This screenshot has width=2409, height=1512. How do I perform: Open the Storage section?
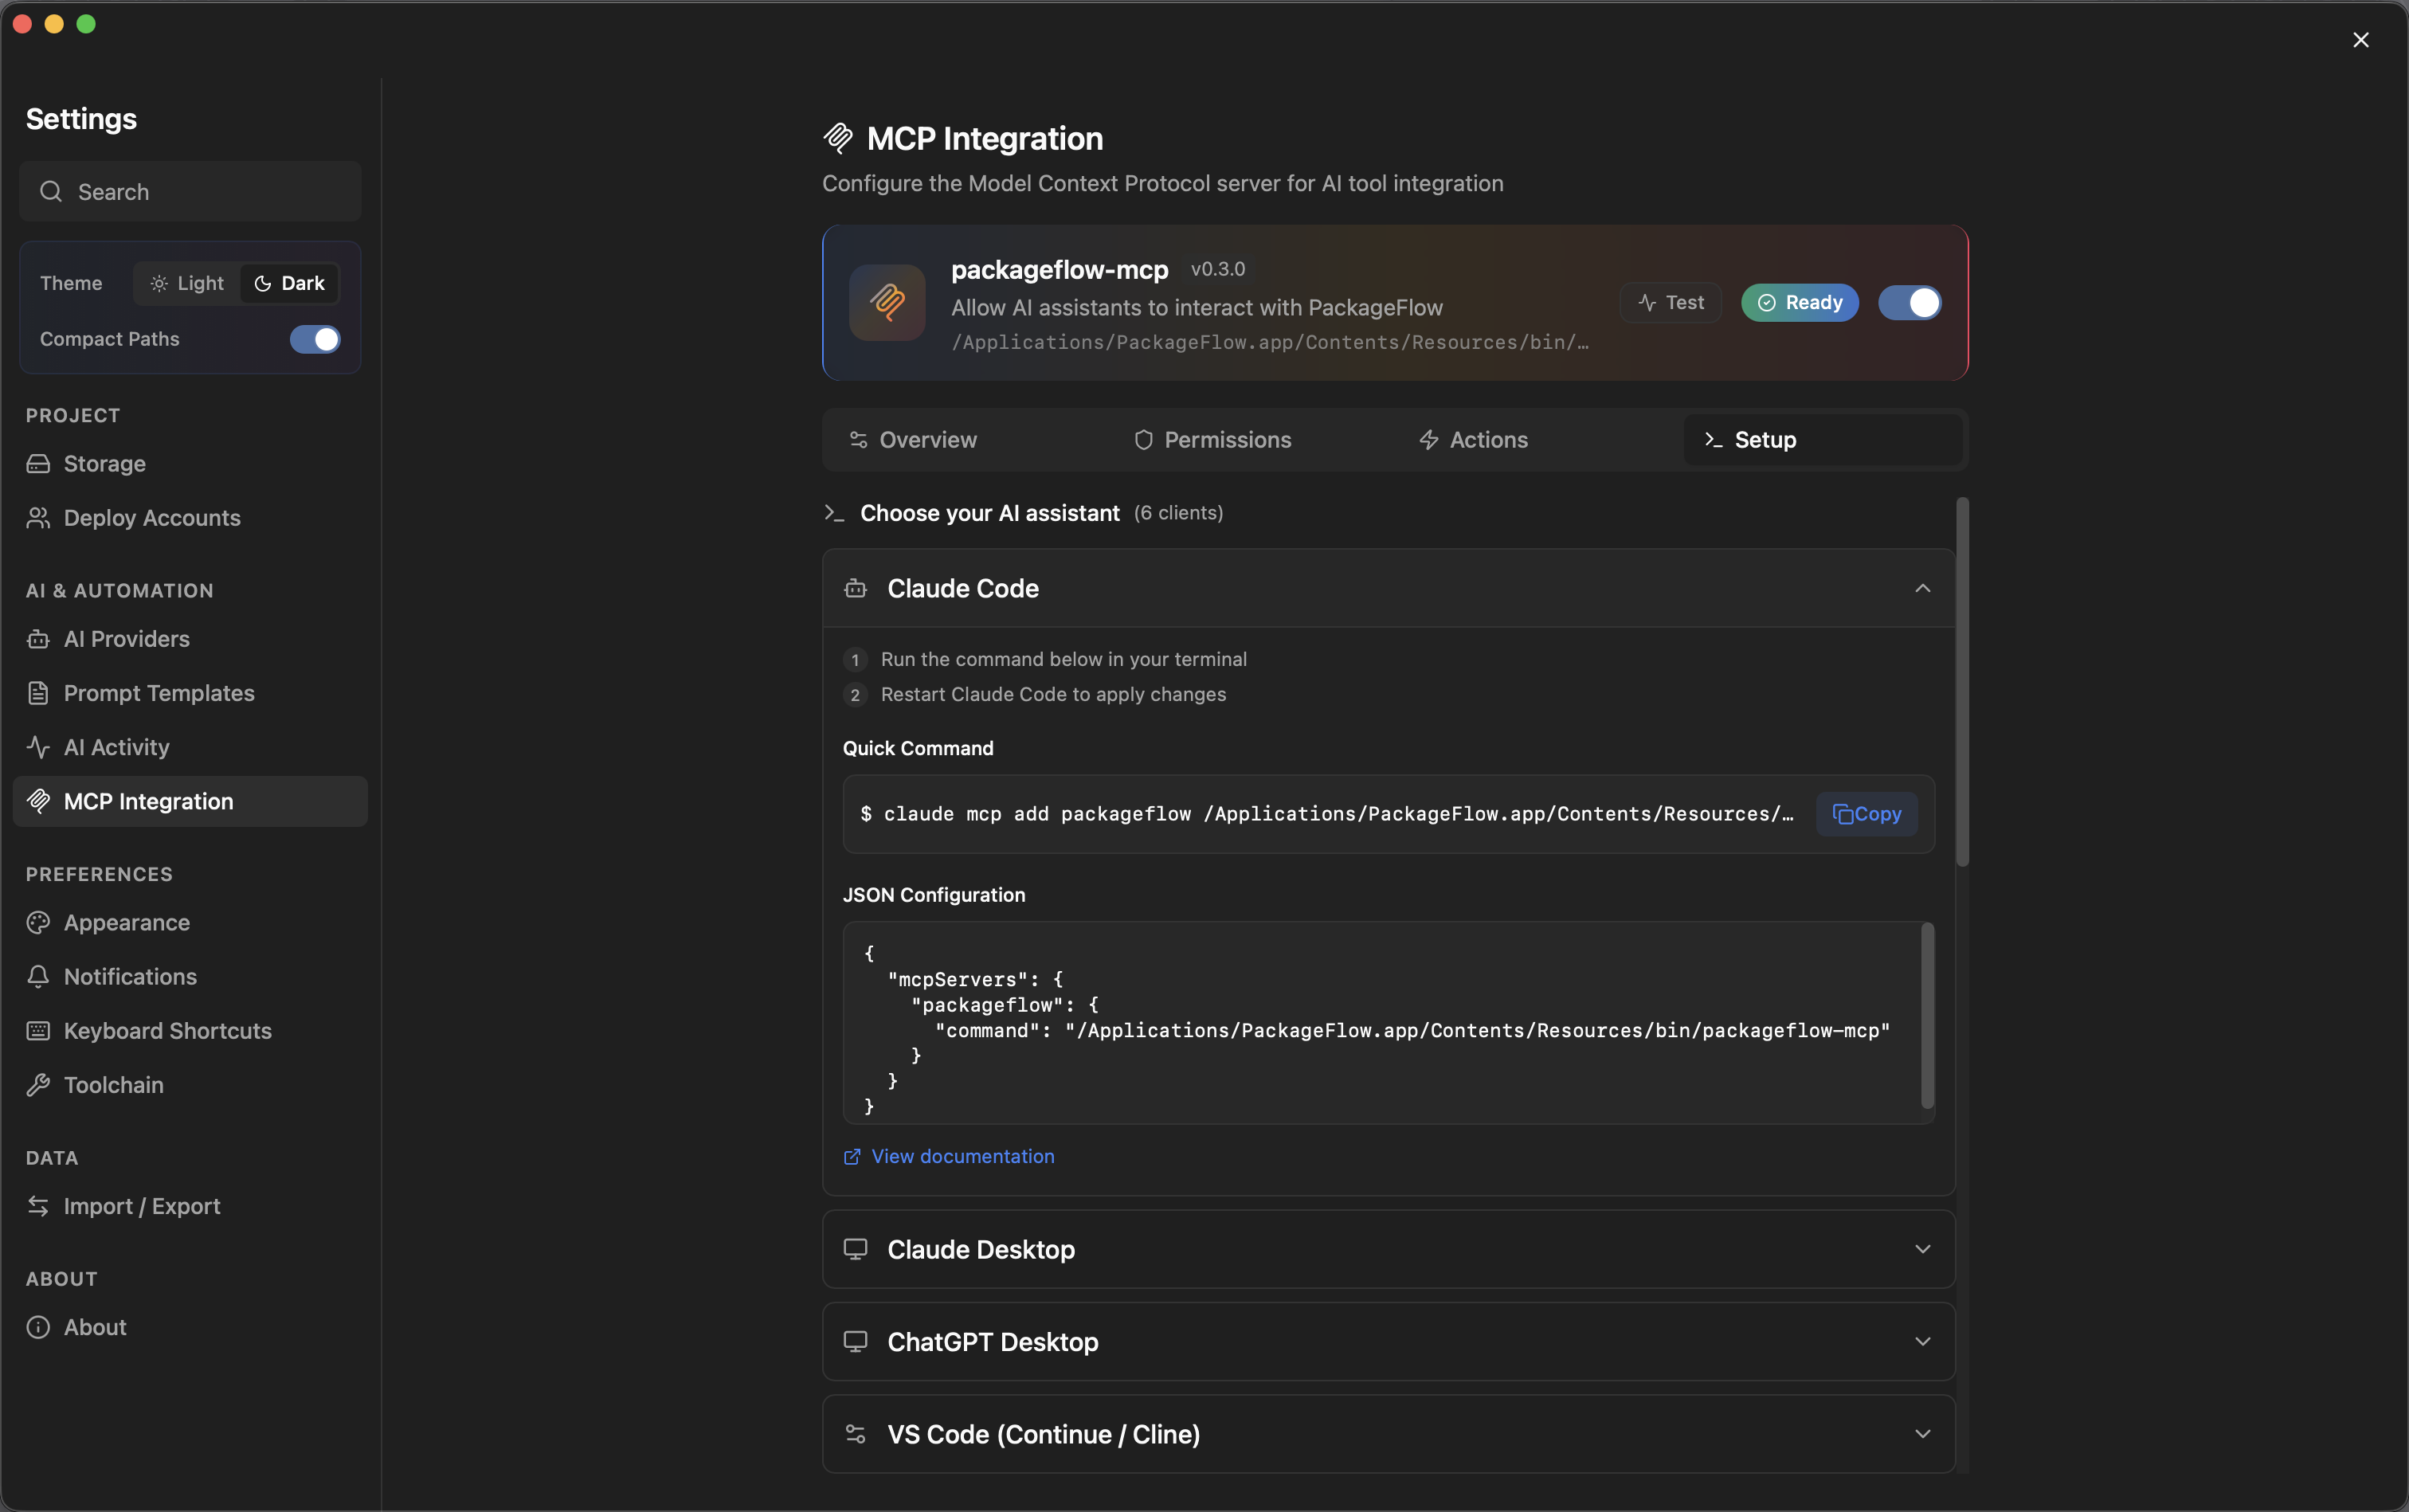click(105, 463)
